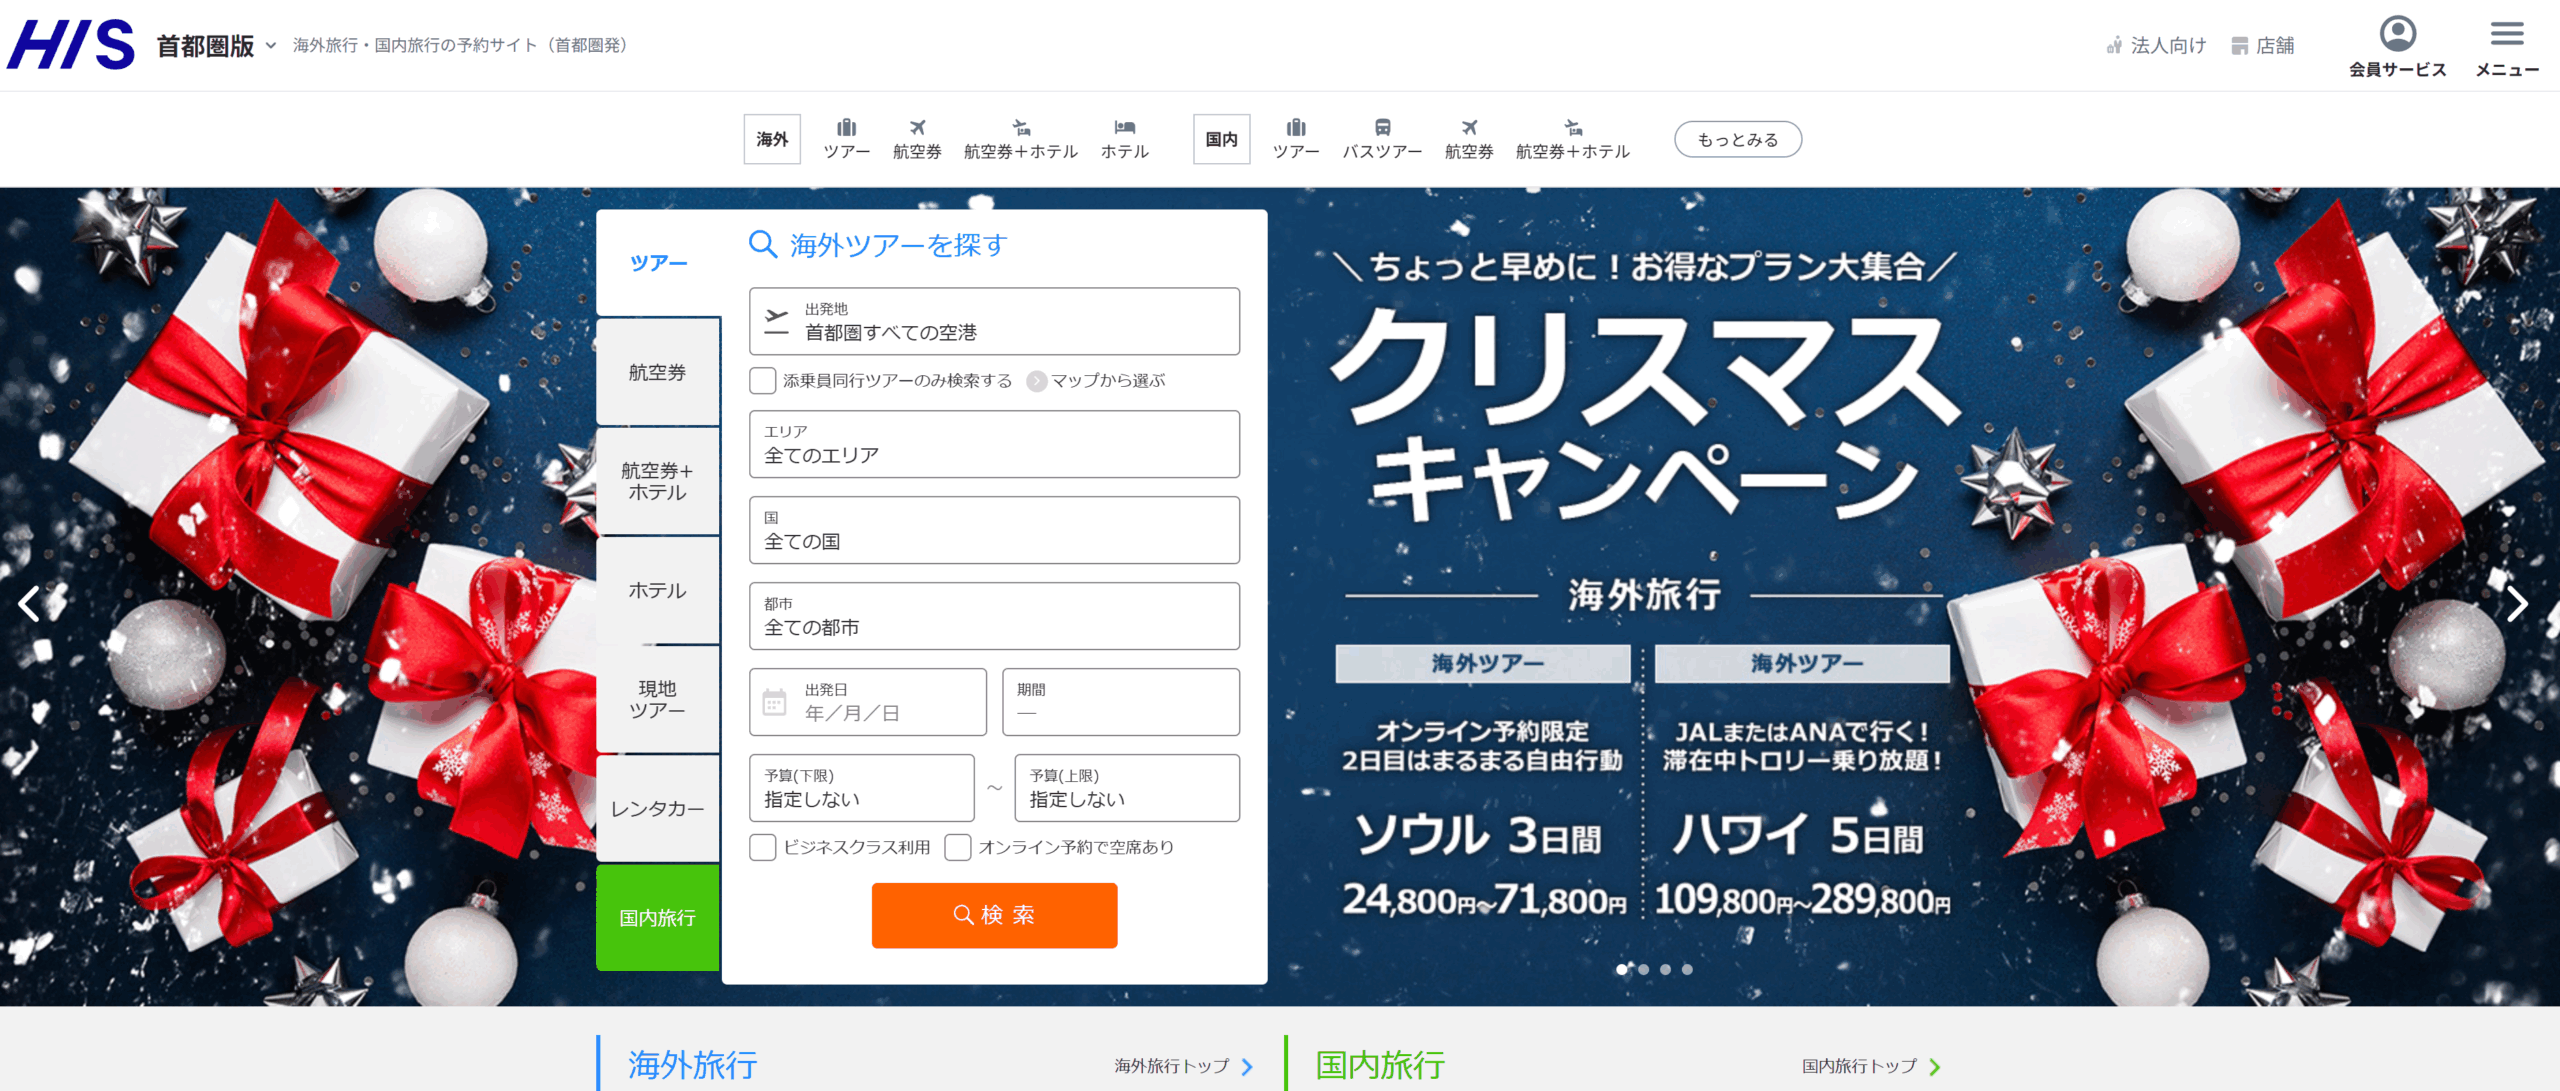Enable 添乗員同行ツアーのみ検索する checkbox
Image resolution: width=2560 pixels, height=1091 pixels.
(763, 381)
